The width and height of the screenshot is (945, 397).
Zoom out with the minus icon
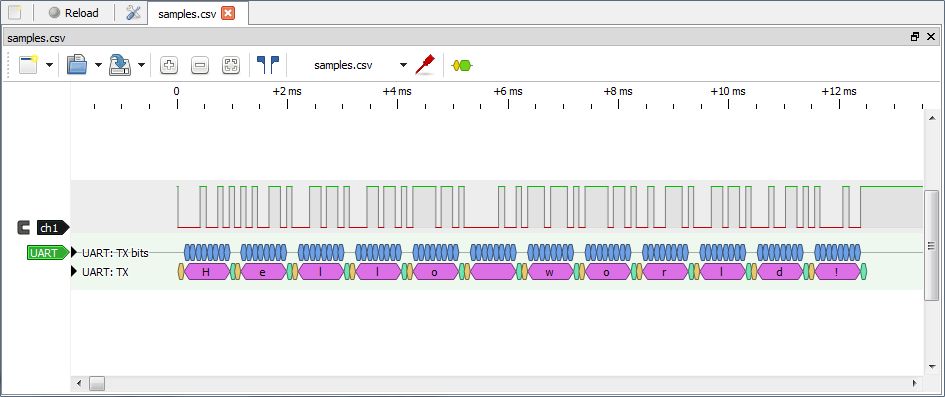tap(199, 65)
